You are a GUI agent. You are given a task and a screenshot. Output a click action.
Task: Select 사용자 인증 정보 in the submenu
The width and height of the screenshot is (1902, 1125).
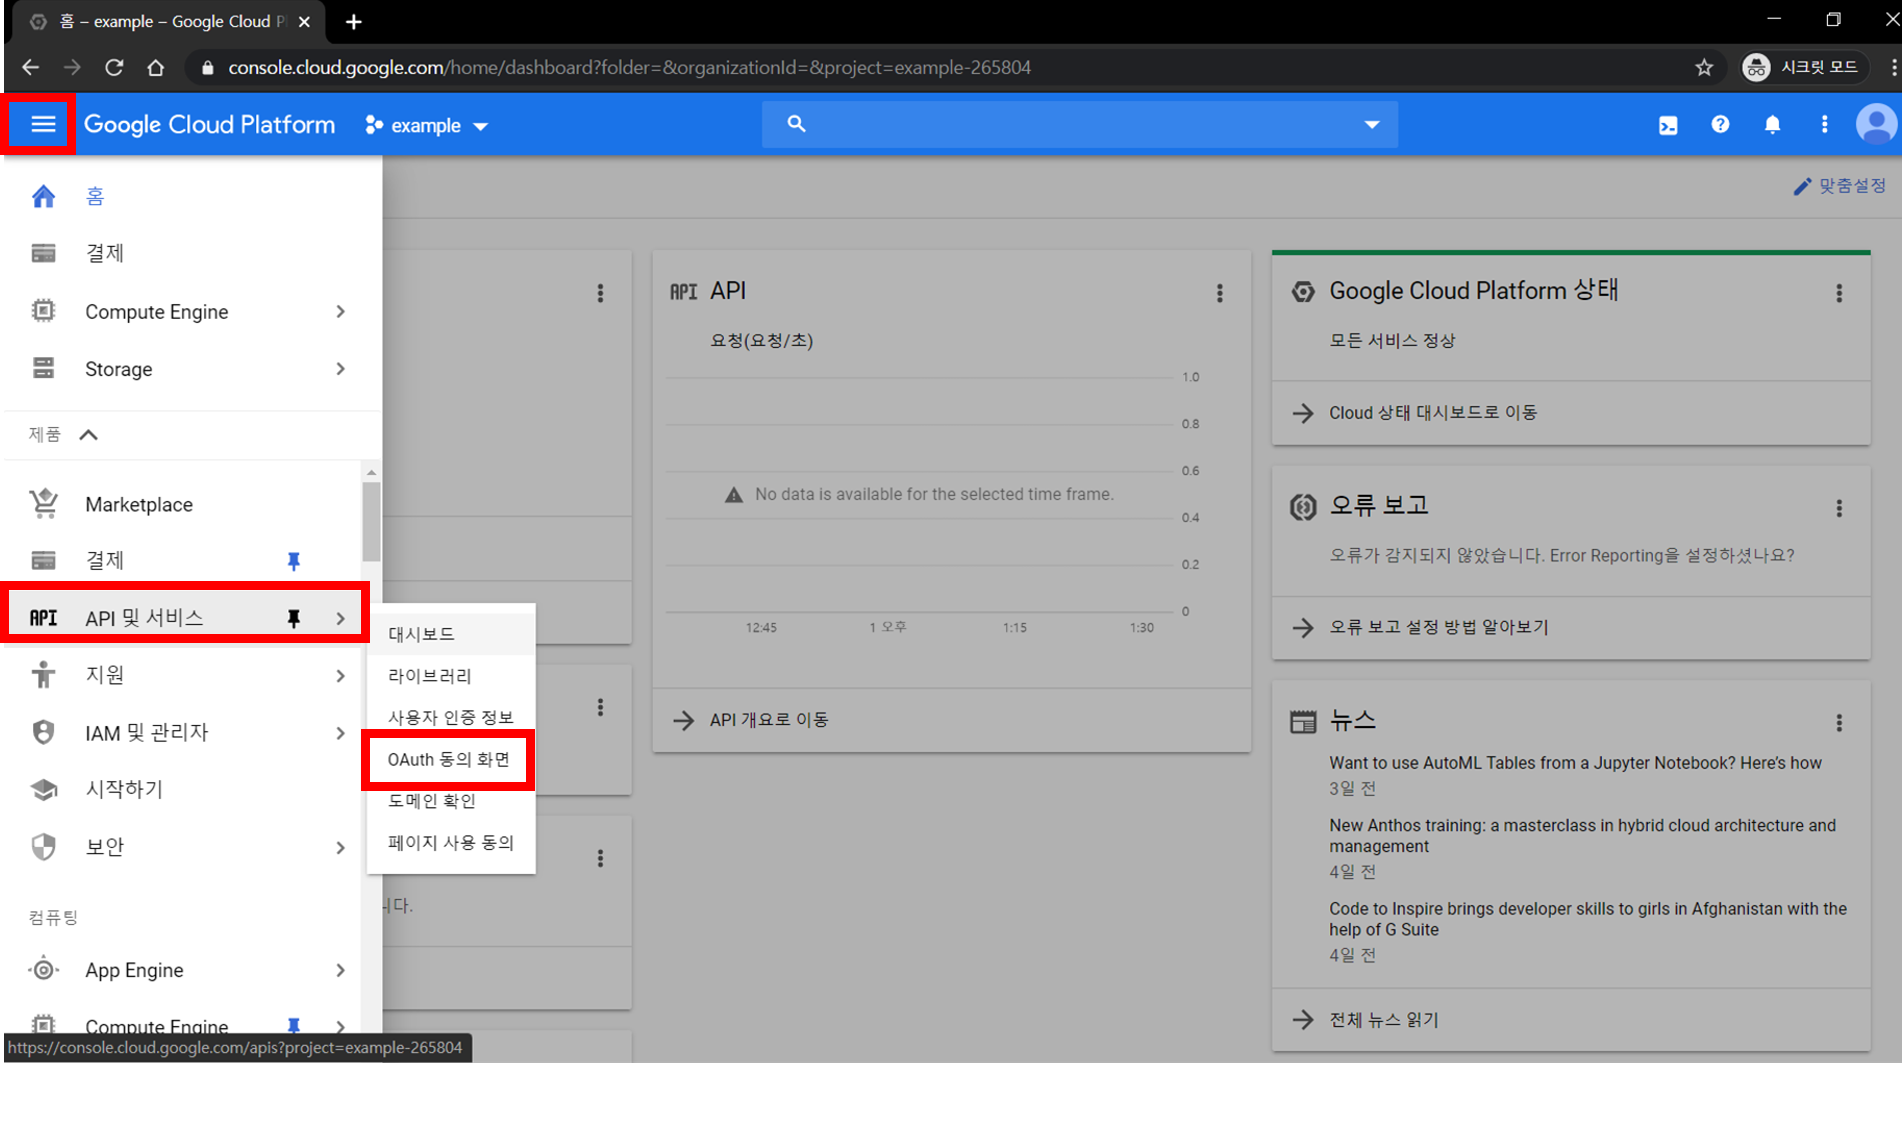[x=451, y=717]
